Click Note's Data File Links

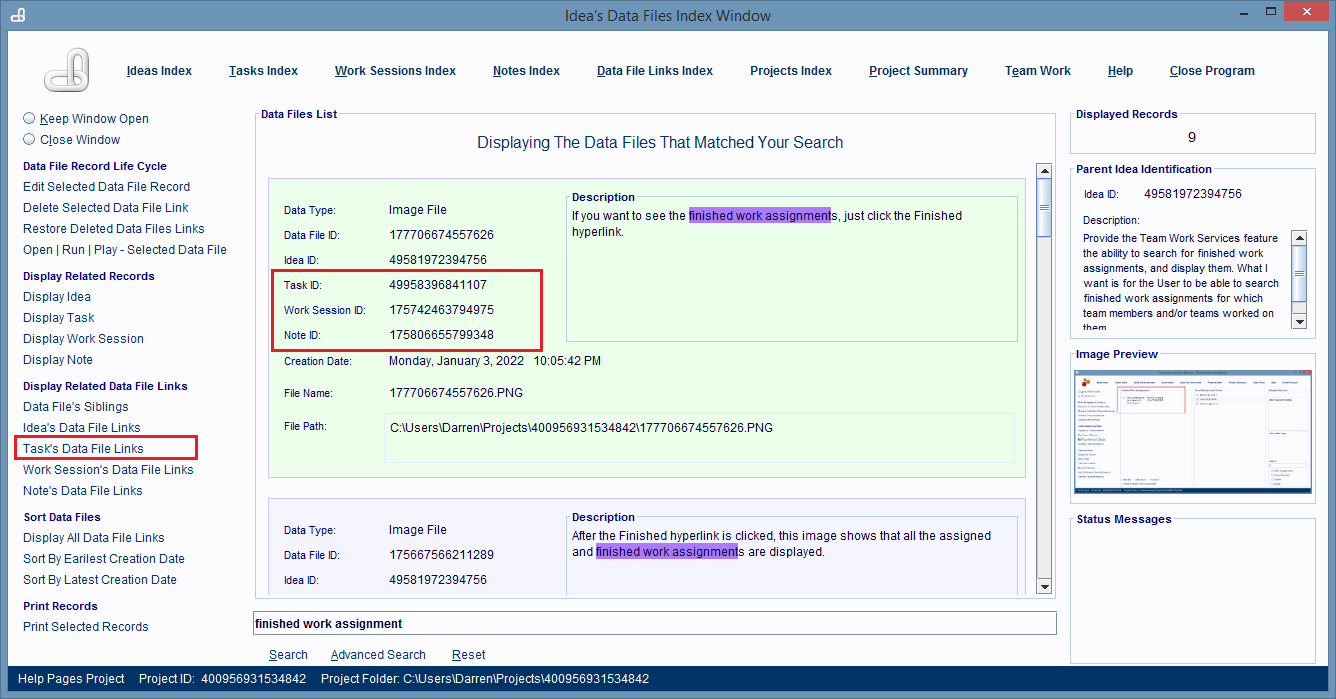(x=83, y=491)
